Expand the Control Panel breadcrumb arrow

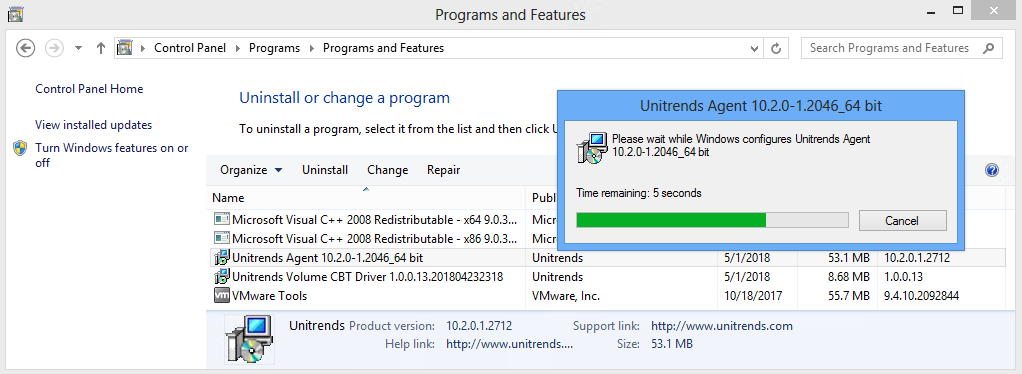tap(237, 48)
